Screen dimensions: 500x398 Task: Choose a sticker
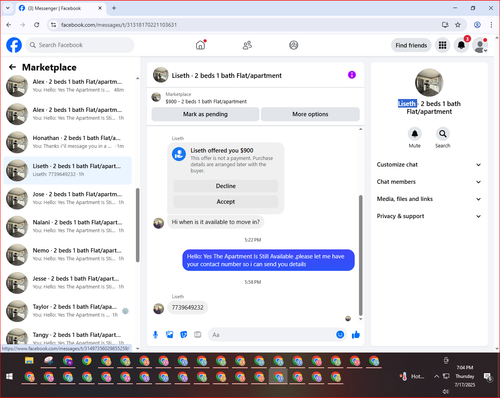[x=184, y=335]
